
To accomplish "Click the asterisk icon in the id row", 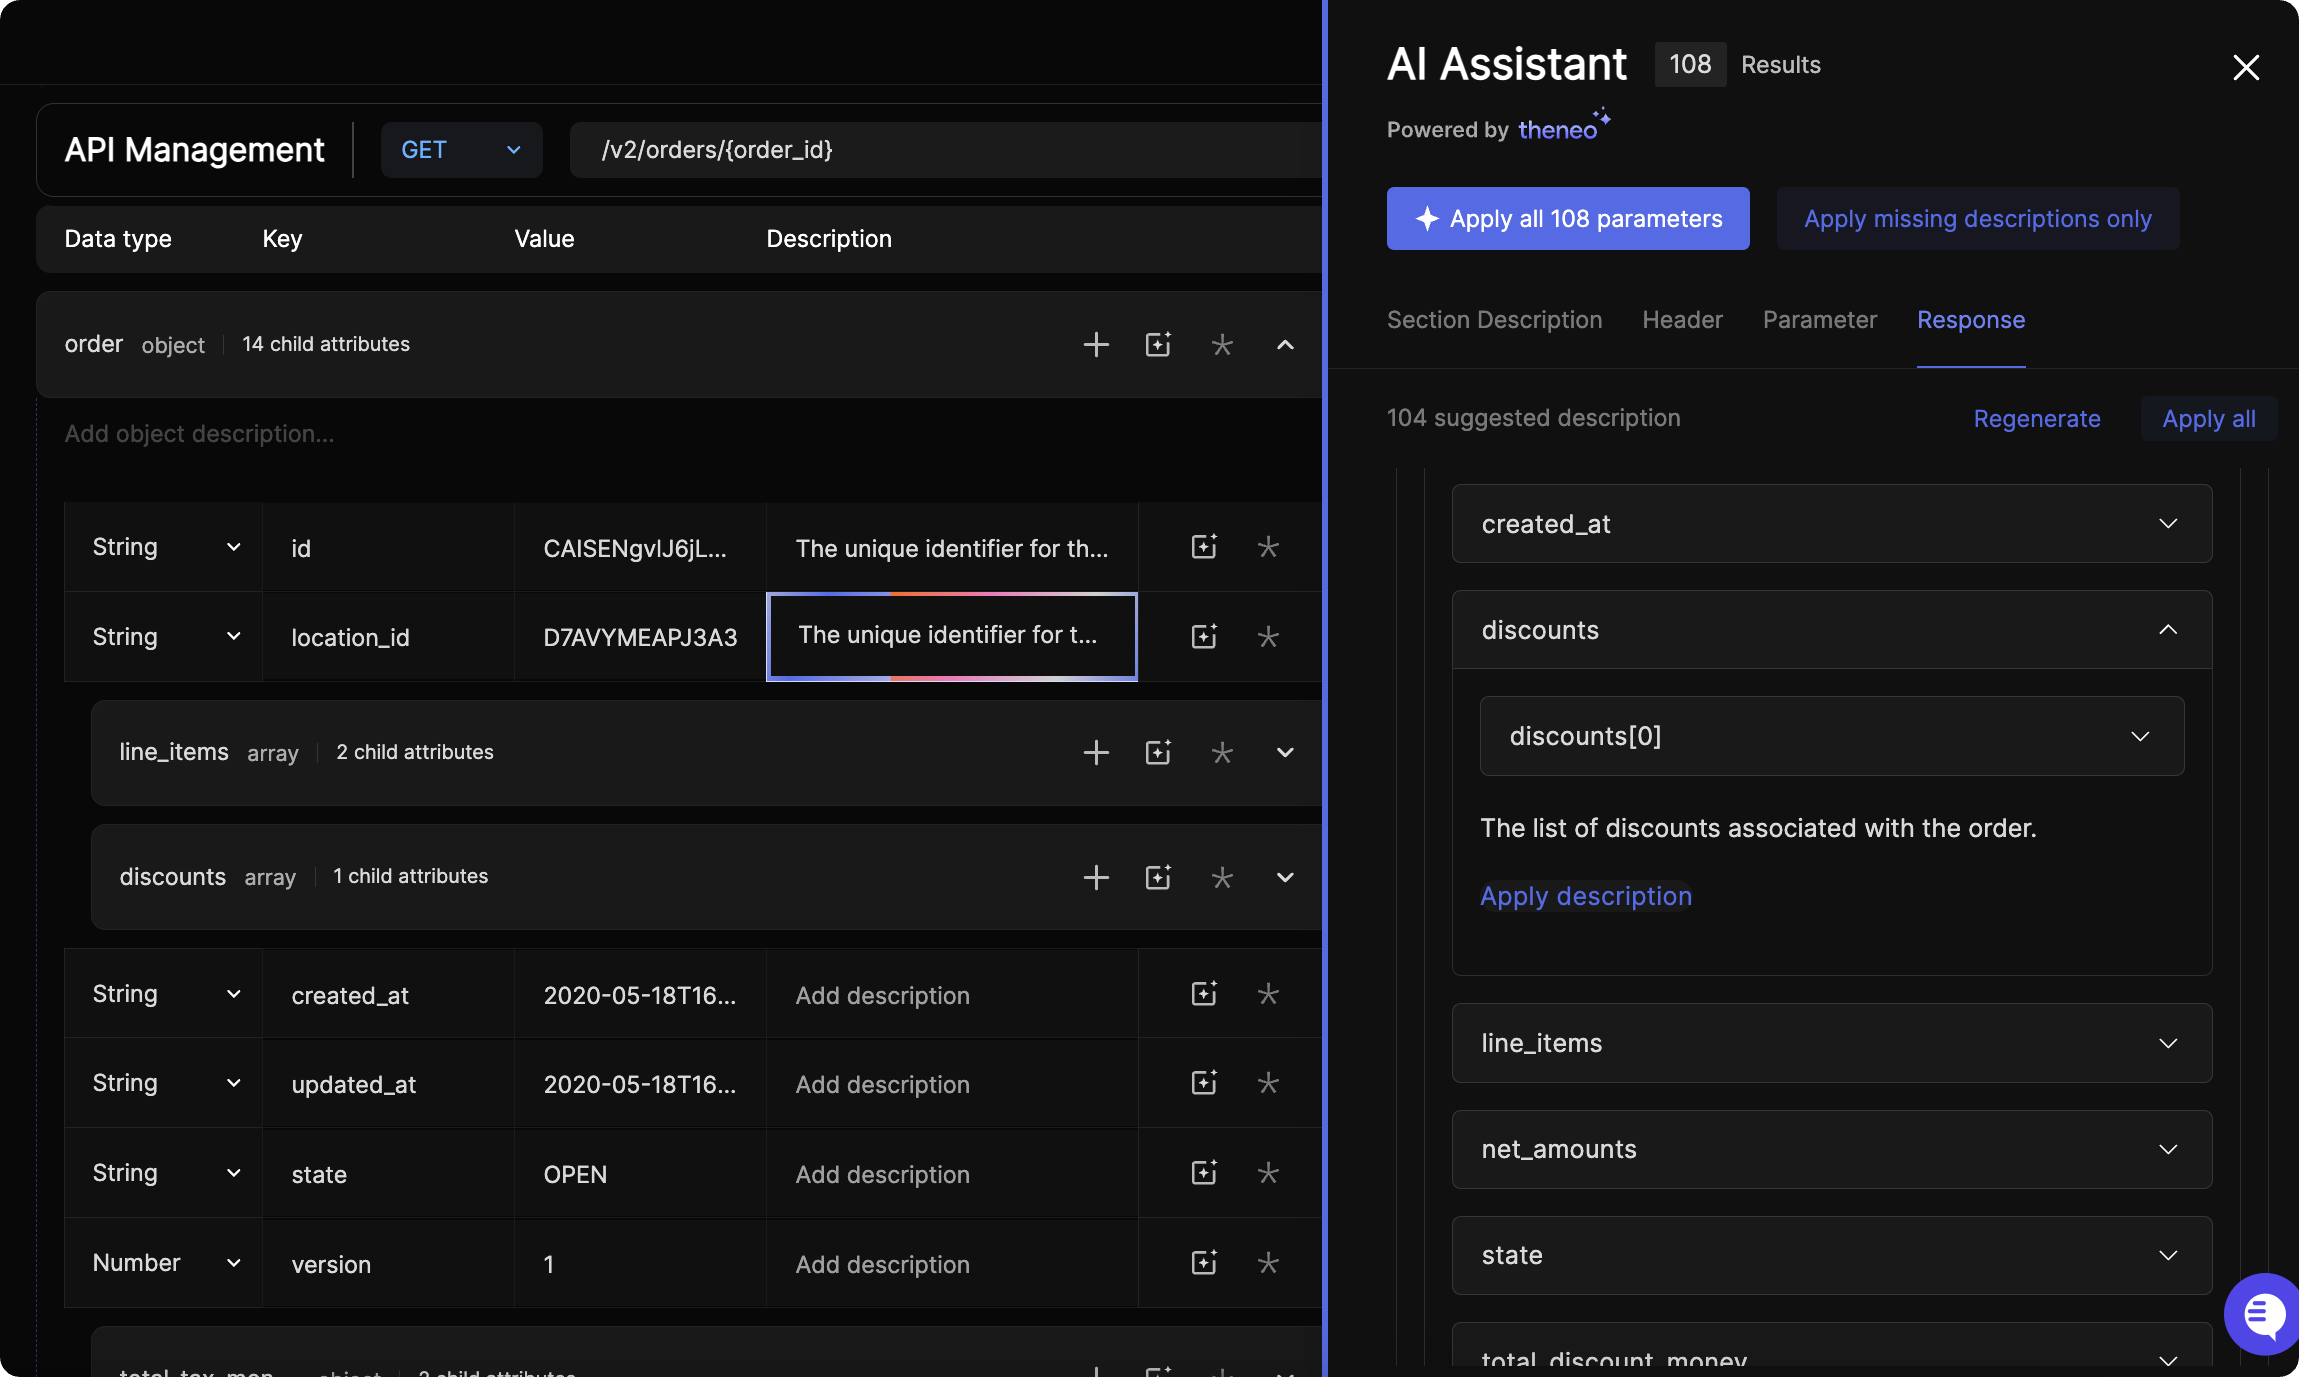I will click(x=1268, y=547).
